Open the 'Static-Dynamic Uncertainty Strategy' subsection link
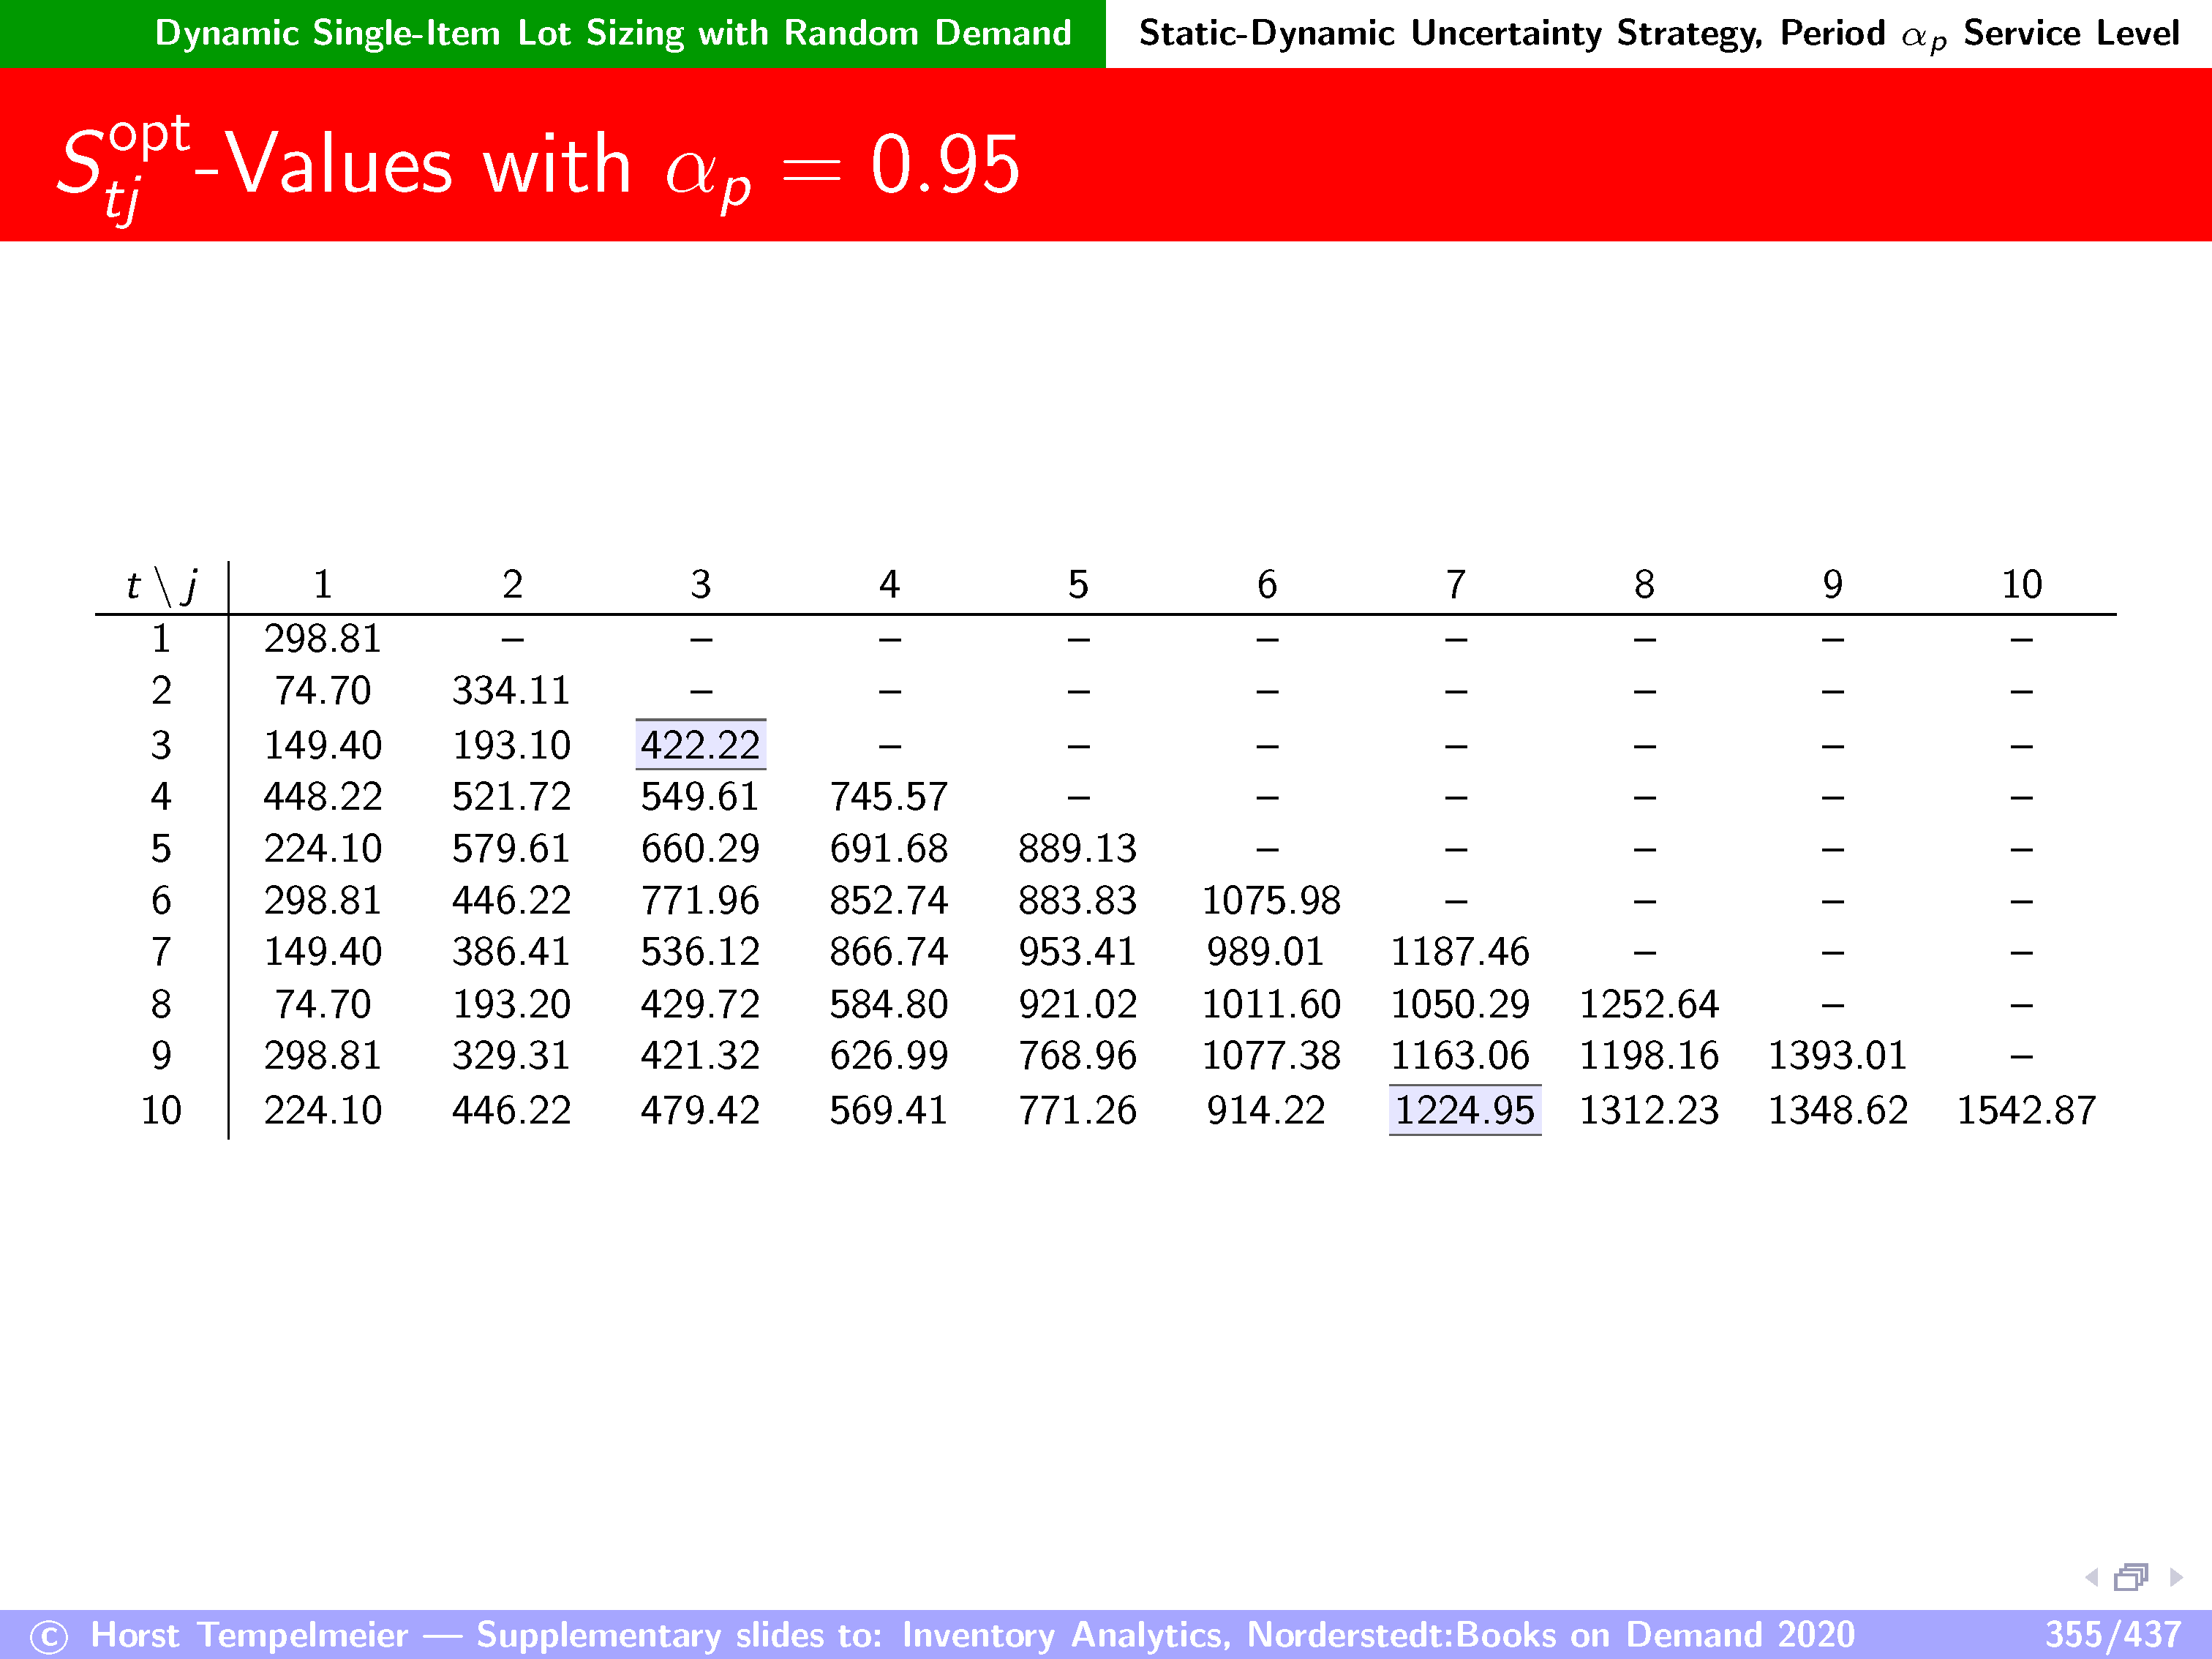 [1658, 33]
